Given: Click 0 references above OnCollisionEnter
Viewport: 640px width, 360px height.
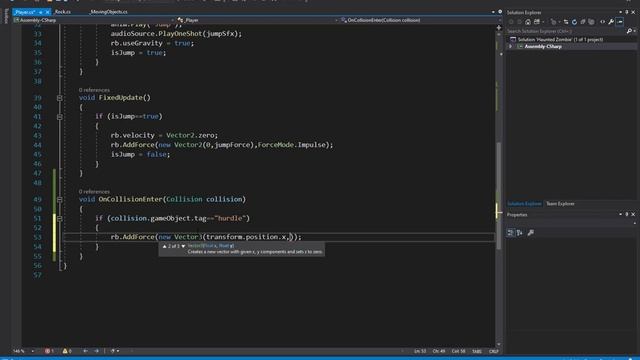Looking at the screenshot, I should pos(94,191).
